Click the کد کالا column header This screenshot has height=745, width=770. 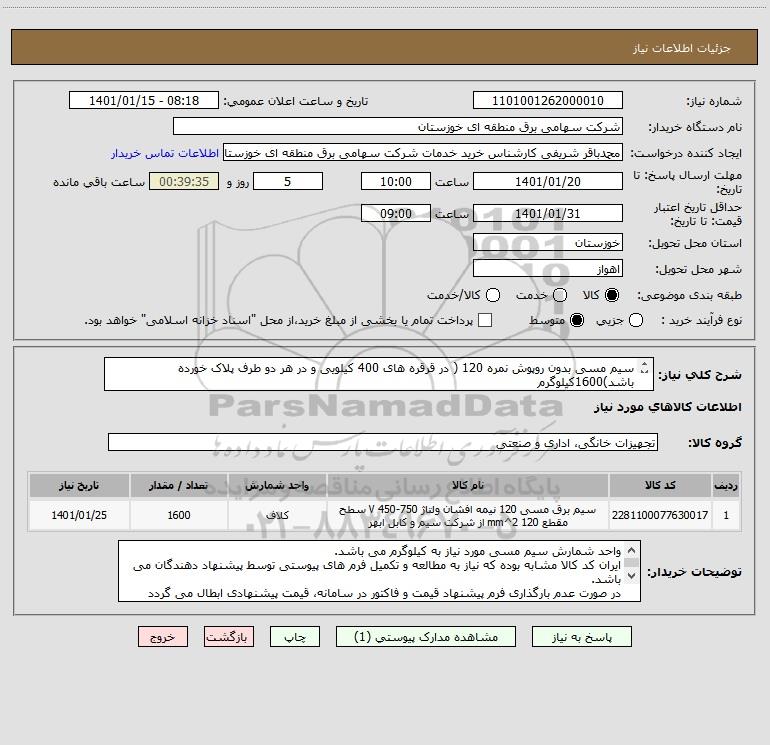[x=660, y=485]
